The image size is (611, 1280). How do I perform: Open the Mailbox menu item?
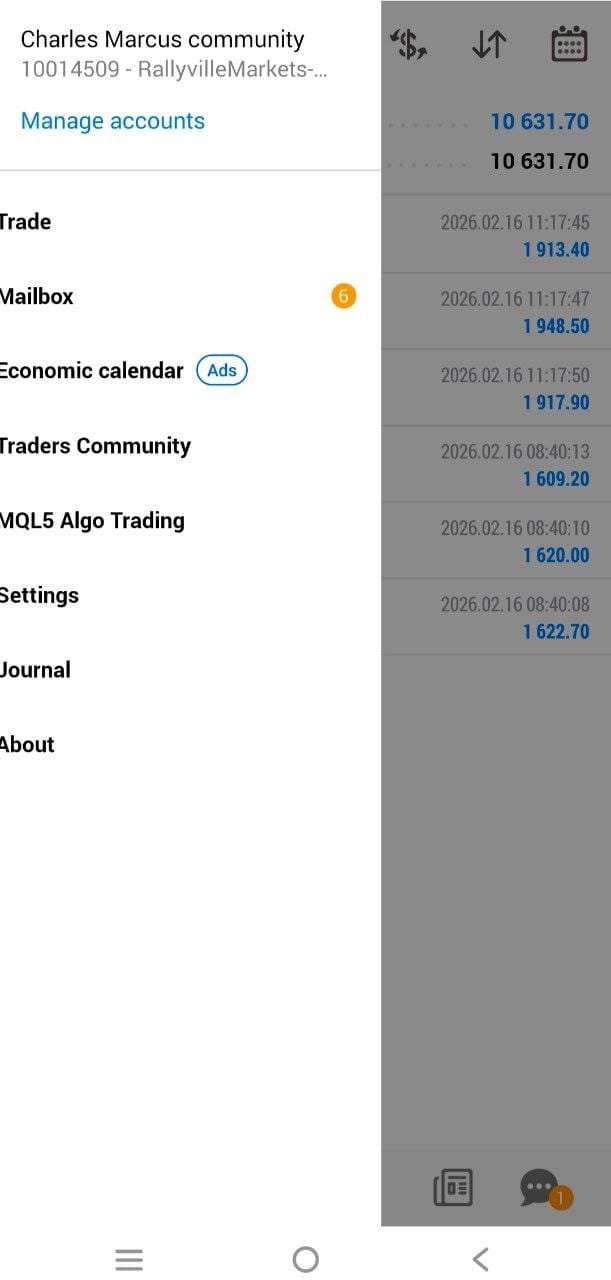click(x=37, y=297)
